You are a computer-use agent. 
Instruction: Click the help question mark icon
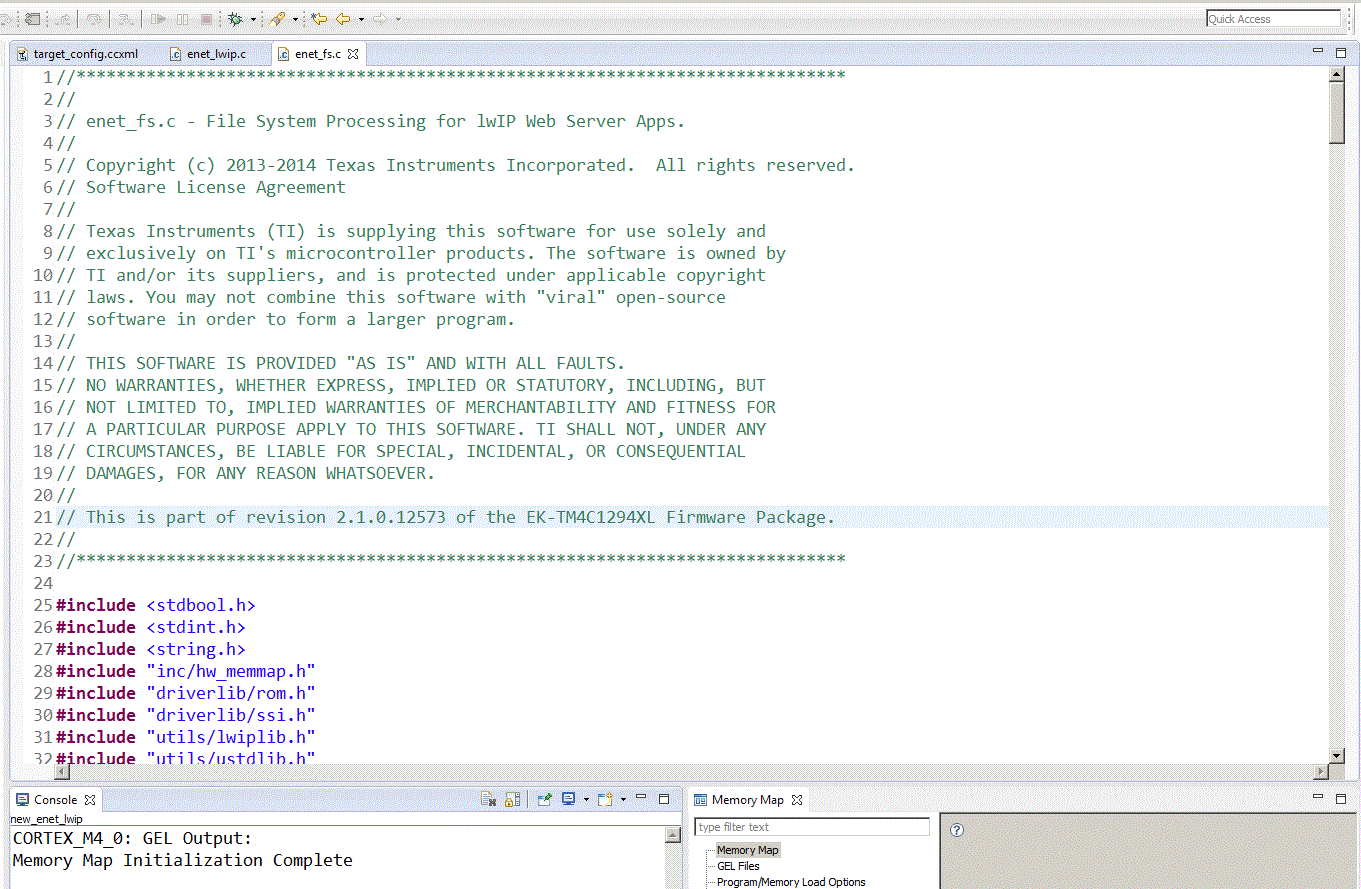tap(957, 830)
